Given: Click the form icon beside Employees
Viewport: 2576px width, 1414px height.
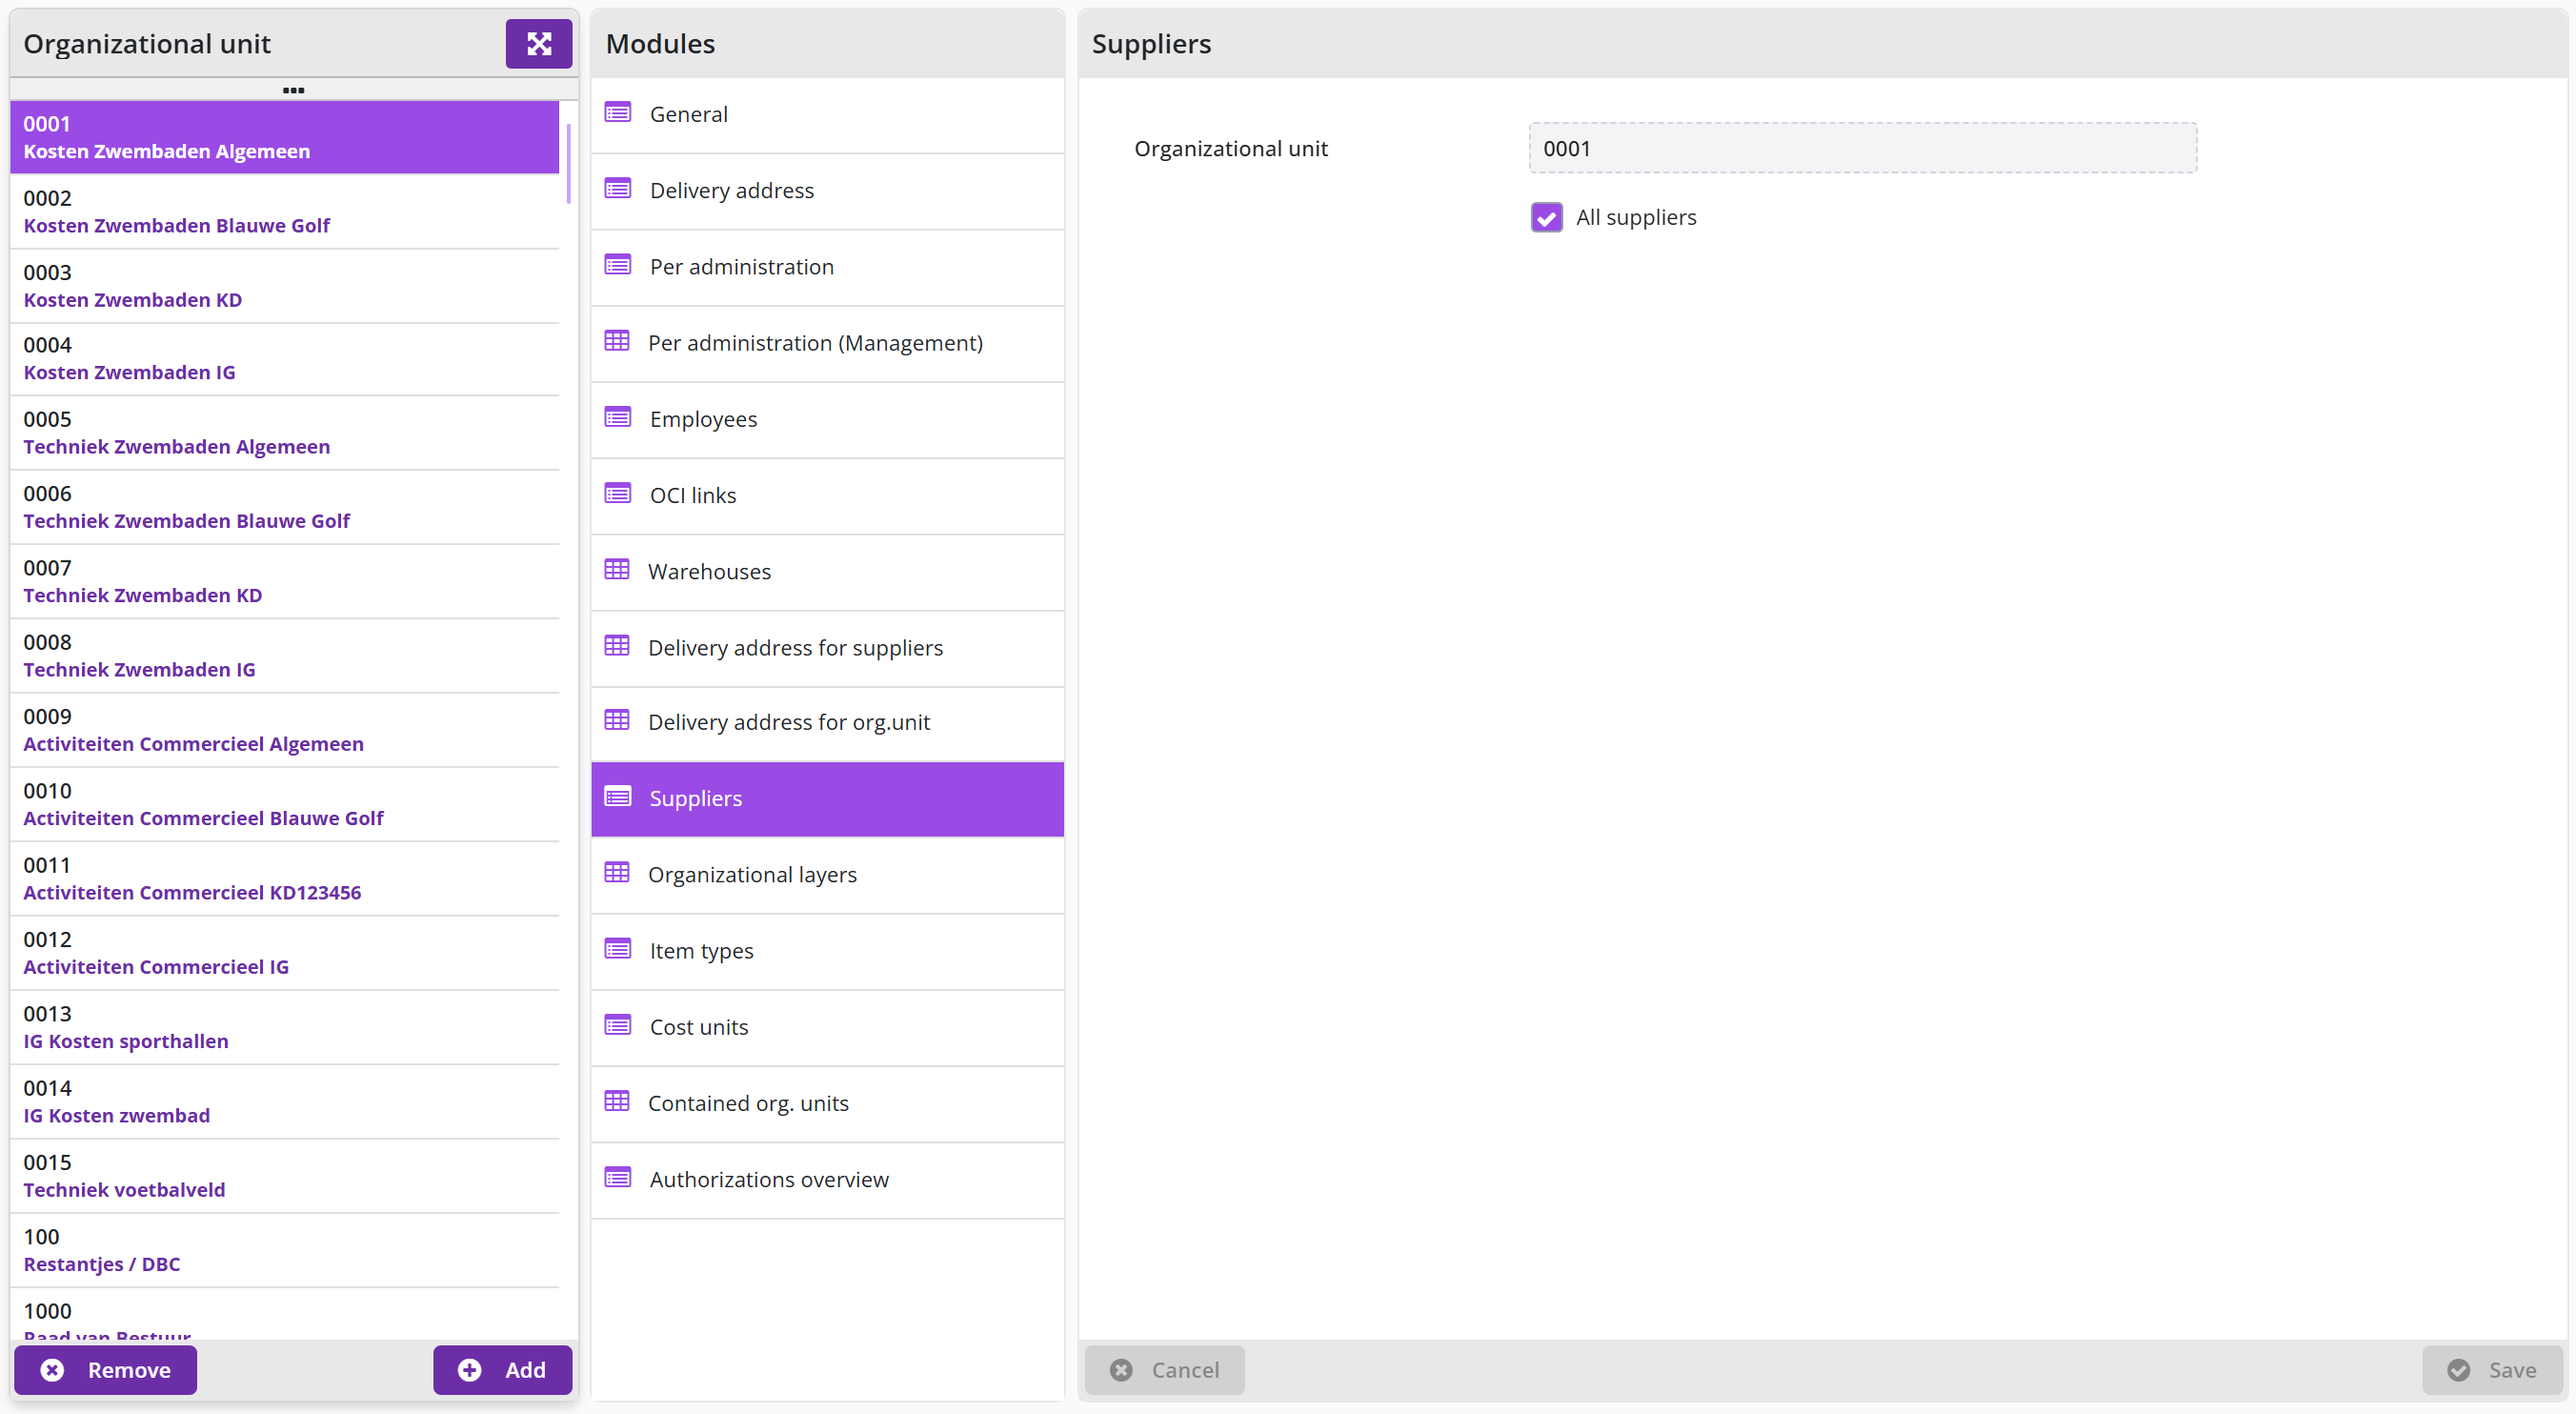Looking at the screenshot, I should [x=618, y=418].
